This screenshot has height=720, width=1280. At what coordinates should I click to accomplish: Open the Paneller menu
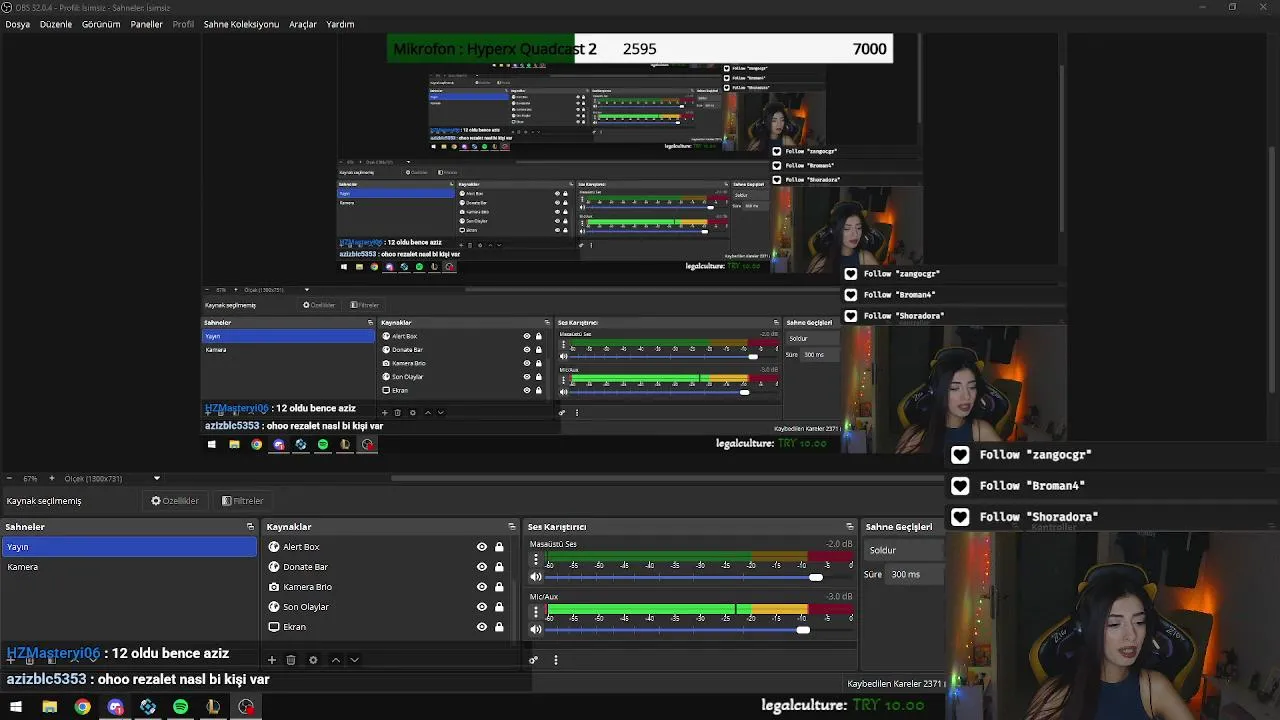pyautogui.click(x=146, y=24)
